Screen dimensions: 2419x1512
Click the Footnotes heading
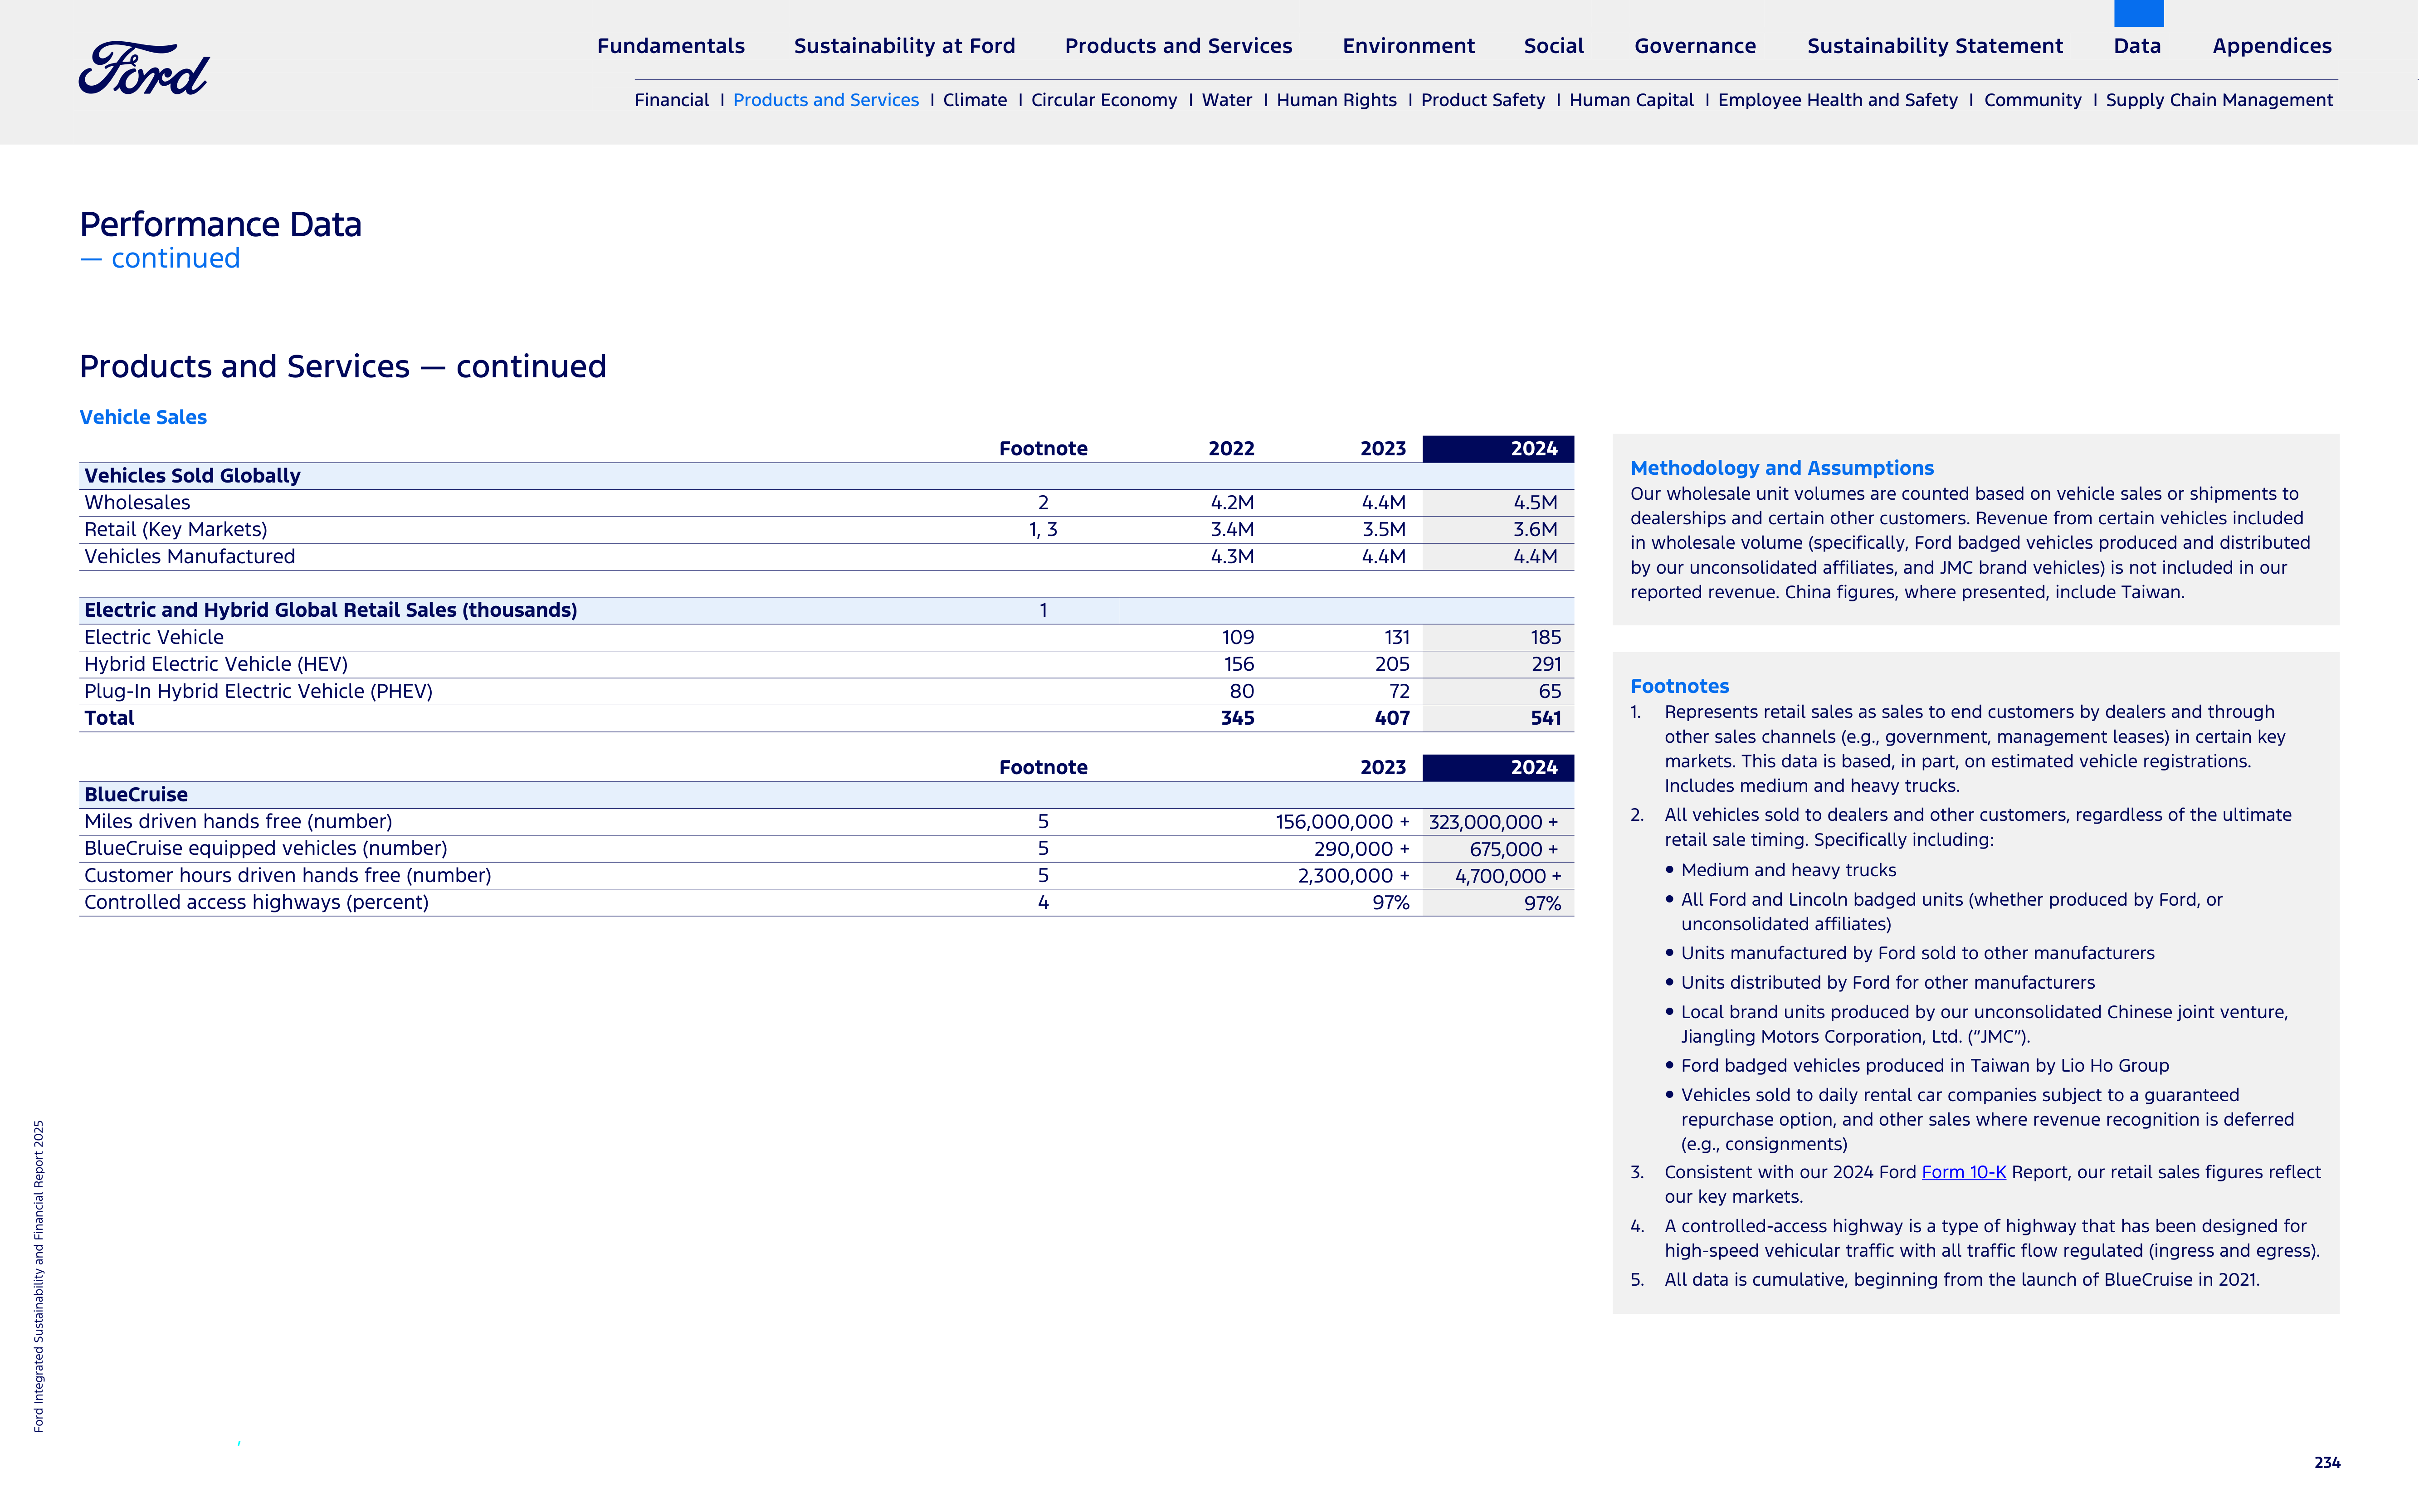click(x=1679, y=686)
